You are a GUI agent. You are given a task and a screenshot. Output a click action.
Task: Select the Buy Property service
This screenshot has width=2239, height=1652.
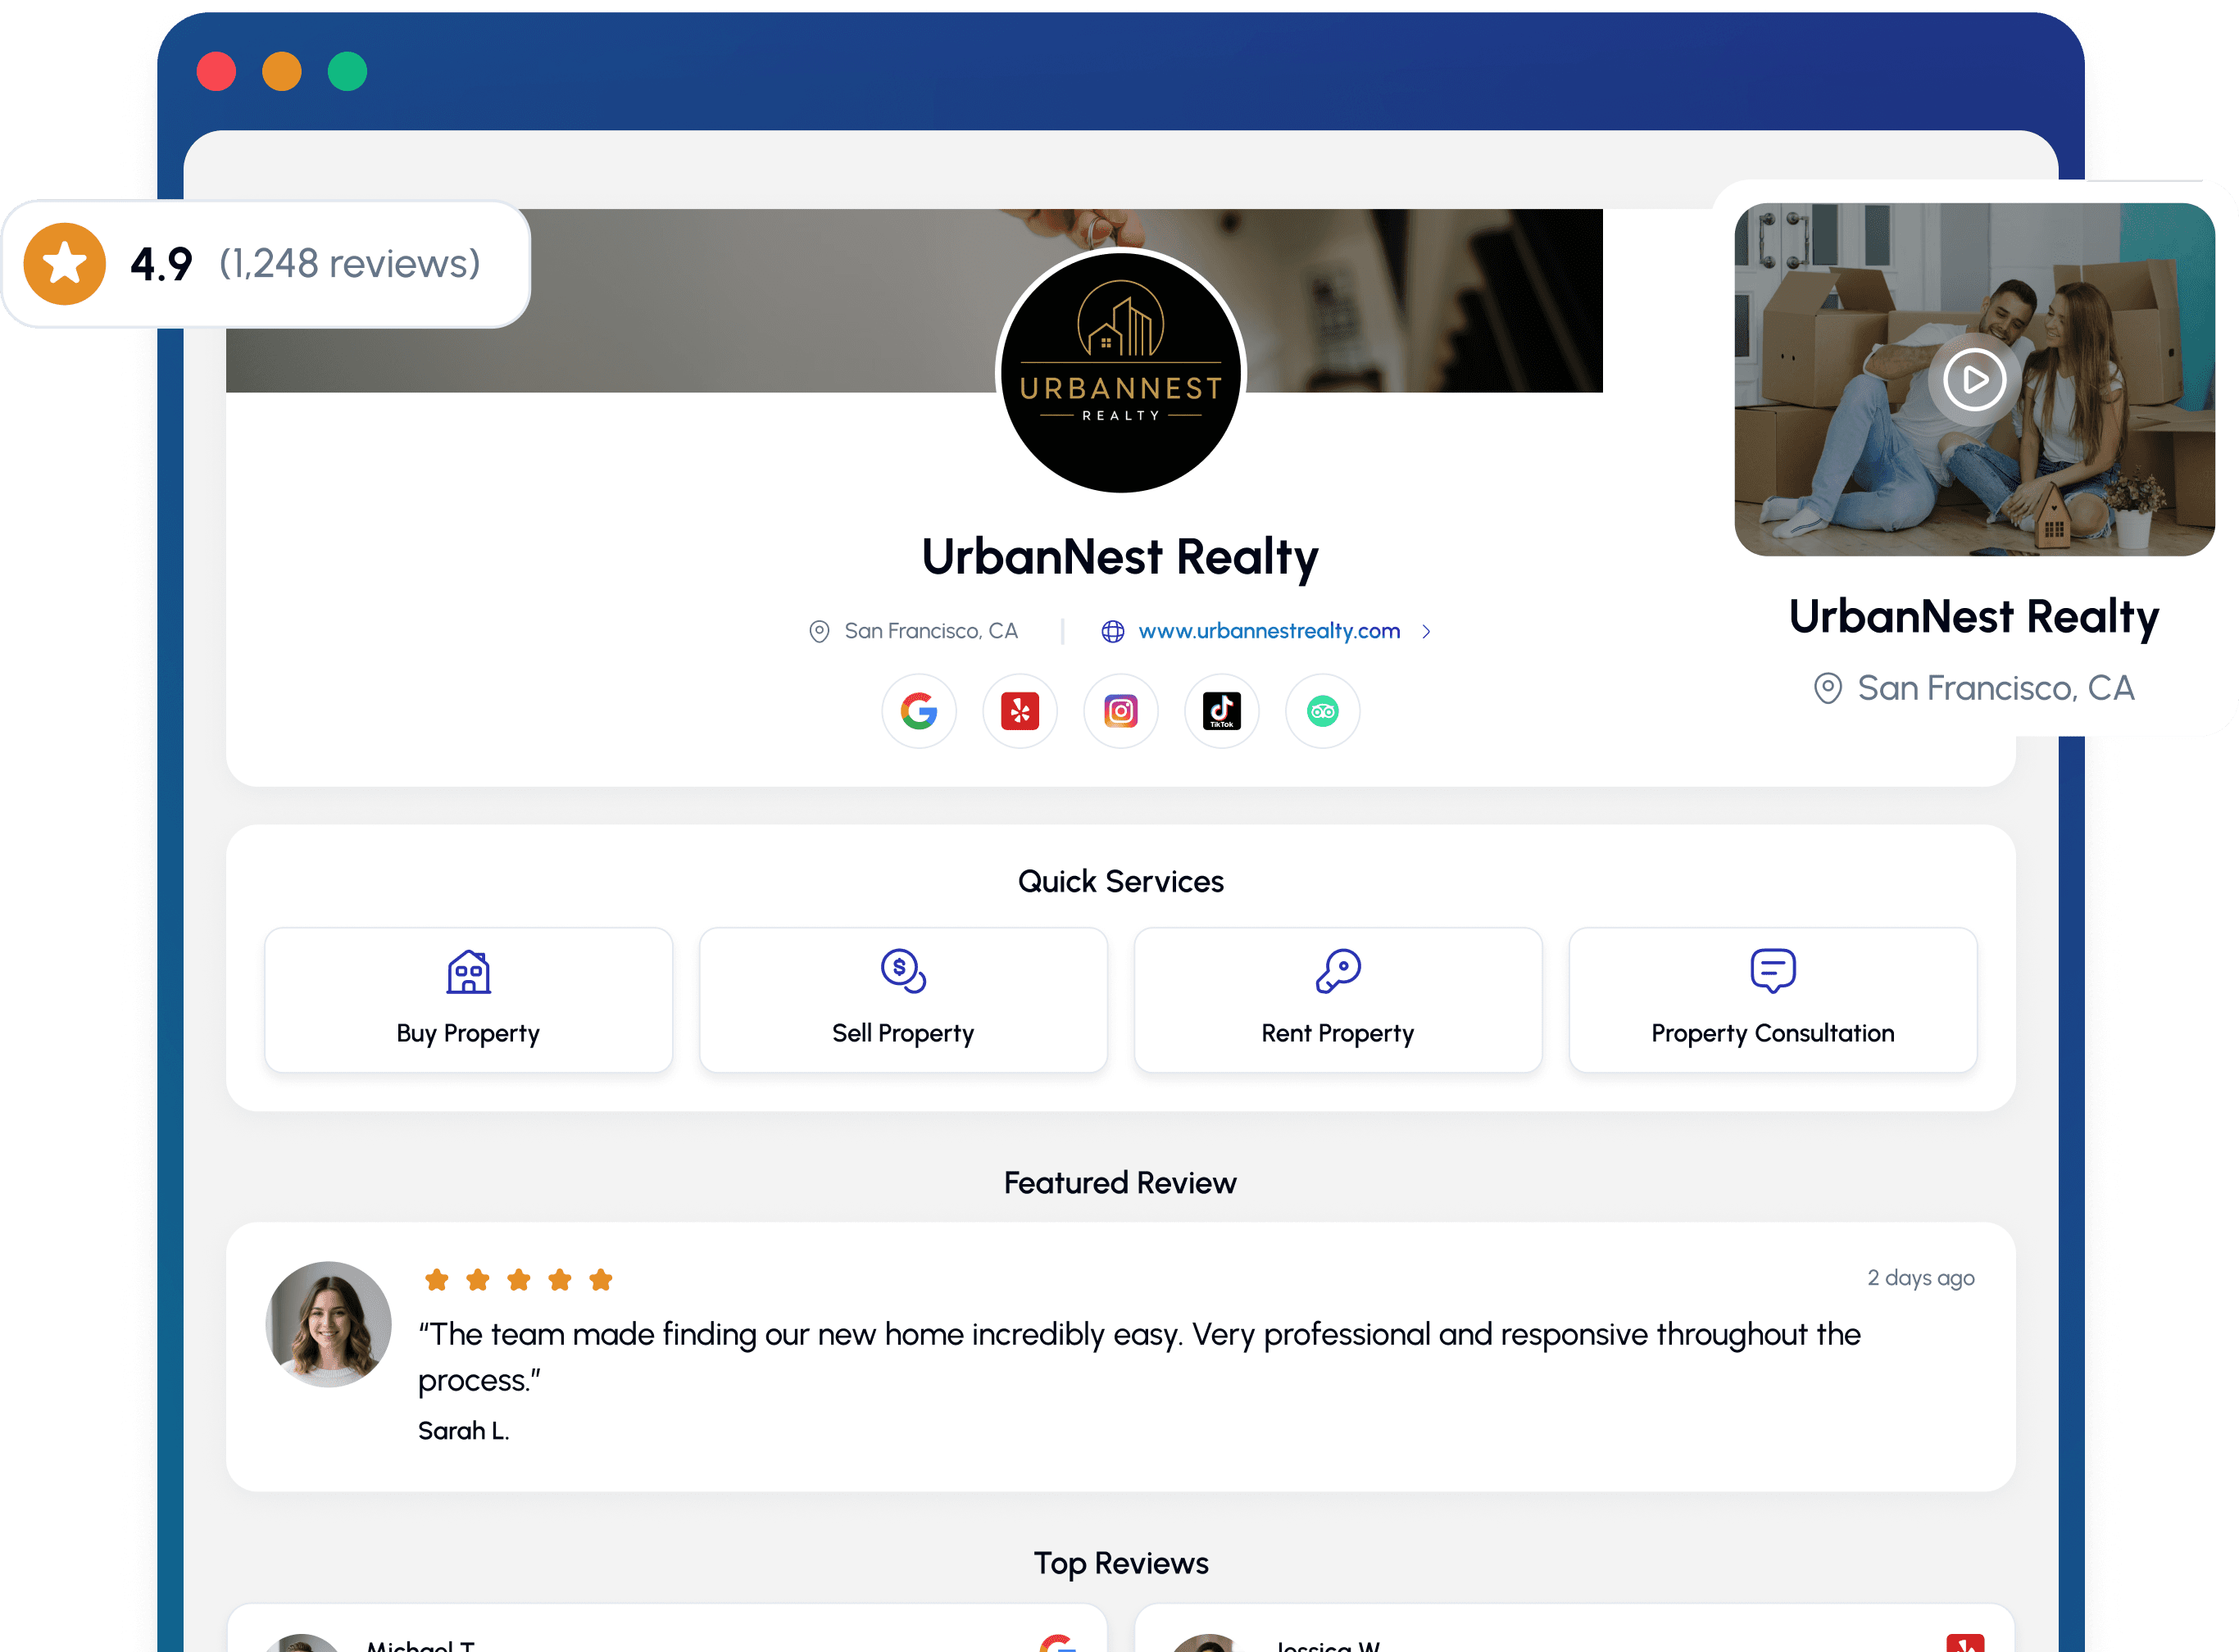pos(468,1000)
